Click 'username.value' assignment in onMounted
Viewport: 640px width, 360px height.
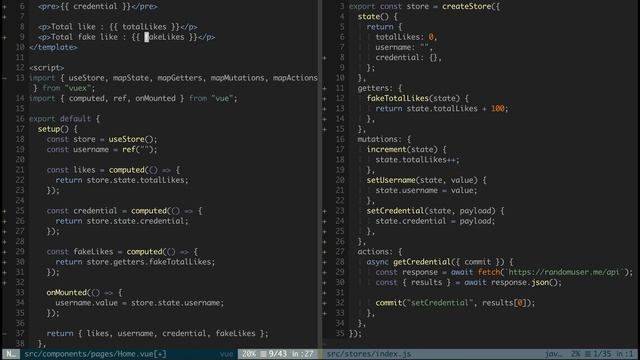coord(87,302)
